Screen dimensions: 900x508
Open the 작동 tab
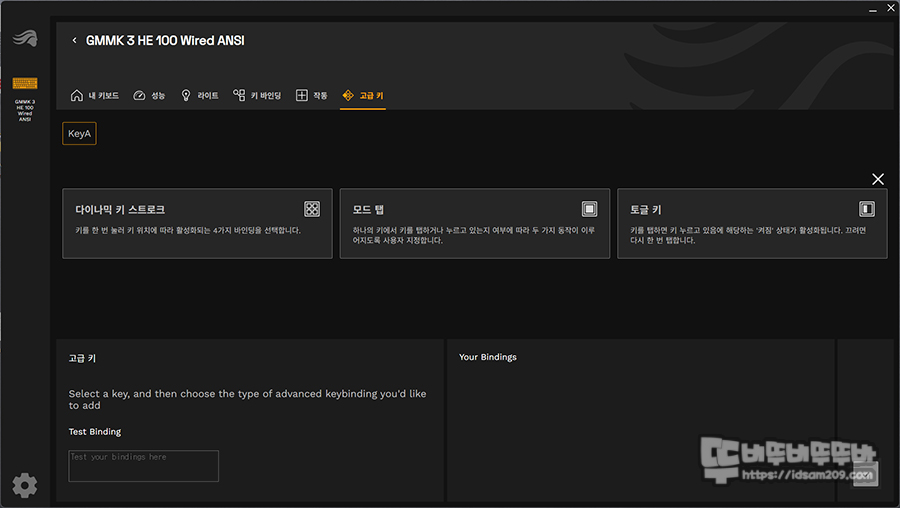point(312,95)
